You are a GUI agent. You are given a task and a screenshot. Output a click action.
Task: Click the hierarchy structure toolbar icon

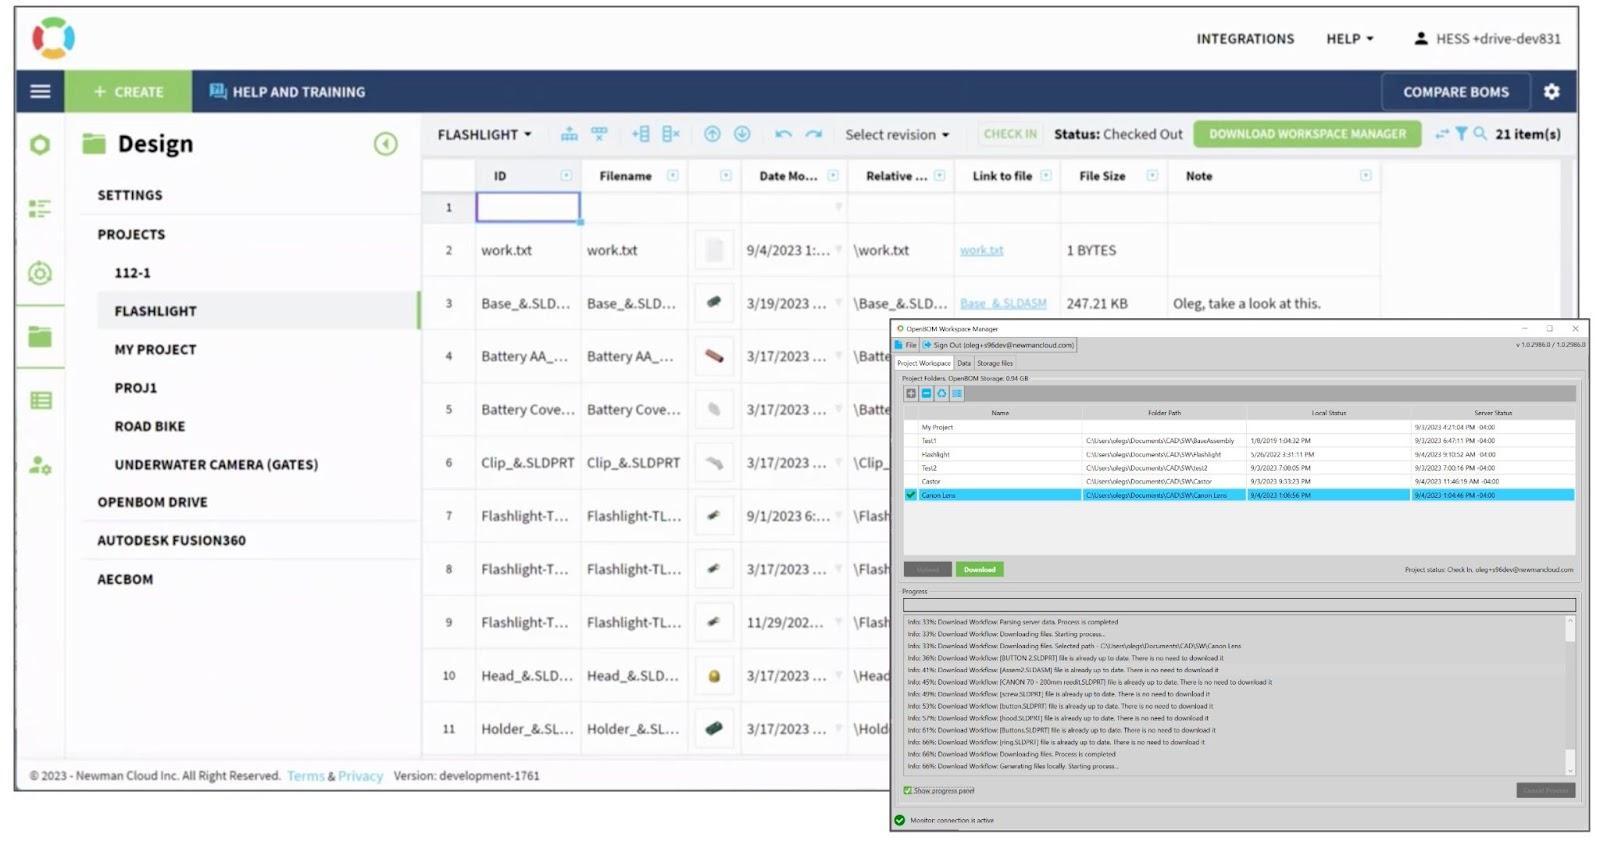(x=569, y=134)
